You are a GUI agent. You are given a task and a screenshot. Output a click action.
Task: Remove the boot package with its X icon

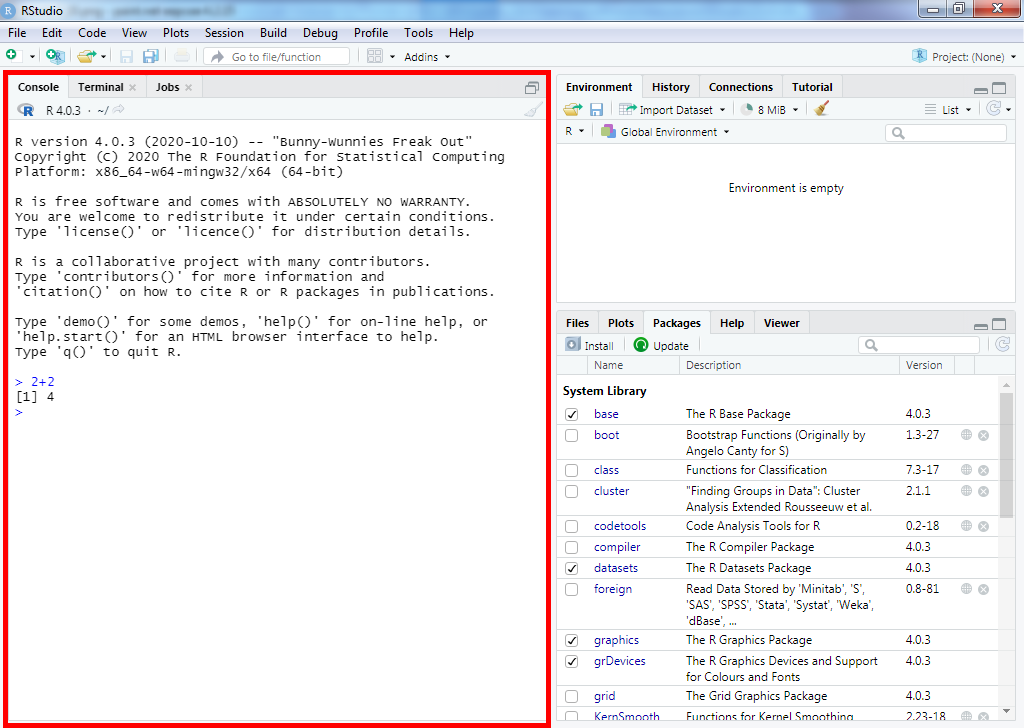(983, 435)
